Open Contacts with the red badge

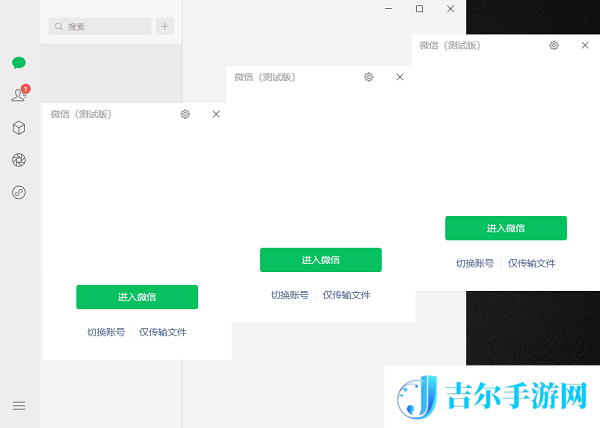point(19,94)
